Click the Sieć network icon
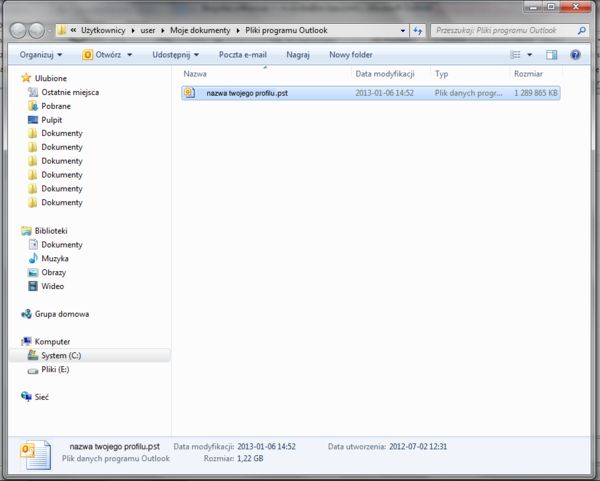 [x=26, y=397]
